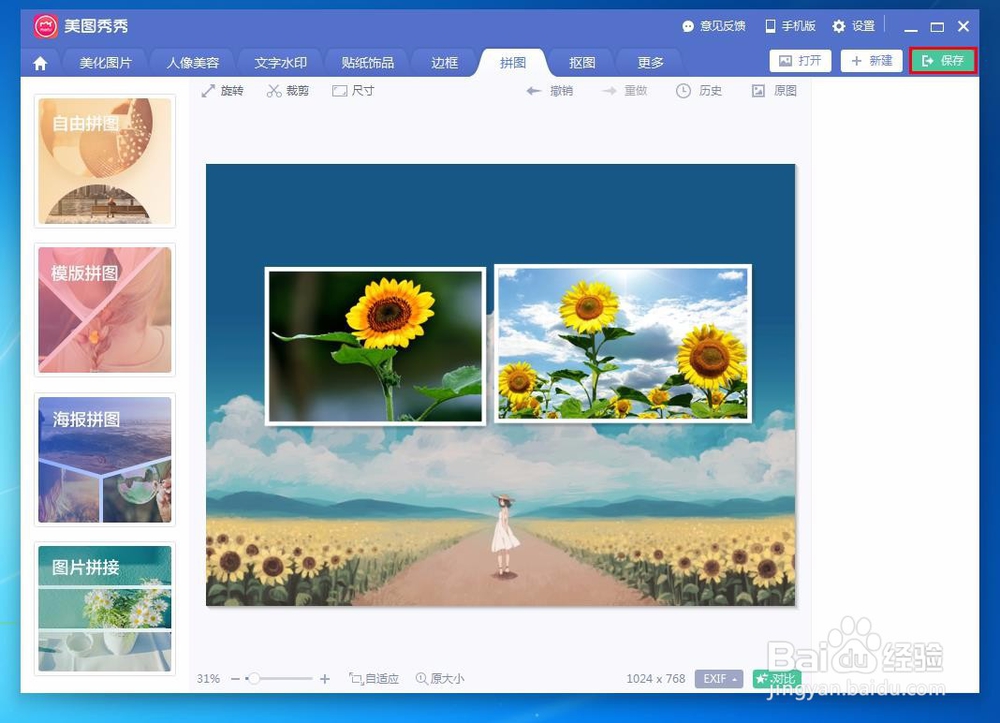Expand the EXIF dropdown
This screenshot has height=723, width=1000.
pyautogui.click(x=719, y=679)
